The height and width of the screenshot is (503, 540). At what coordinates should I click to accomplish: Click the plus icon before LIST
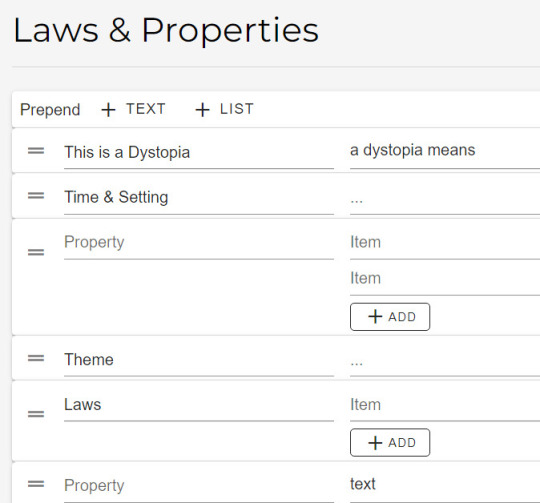click(x=202, y=110)
